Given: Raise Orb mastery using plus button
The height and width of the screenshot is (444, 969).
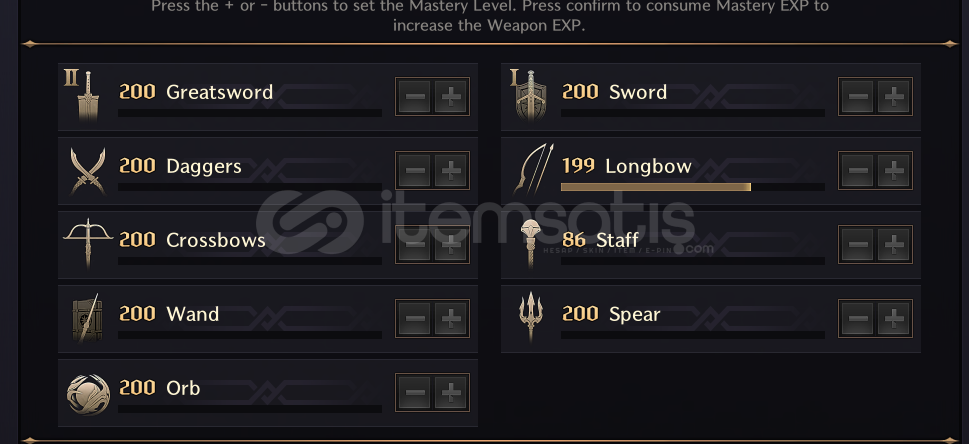Looking at the screenshot, I should pos(451,393).
